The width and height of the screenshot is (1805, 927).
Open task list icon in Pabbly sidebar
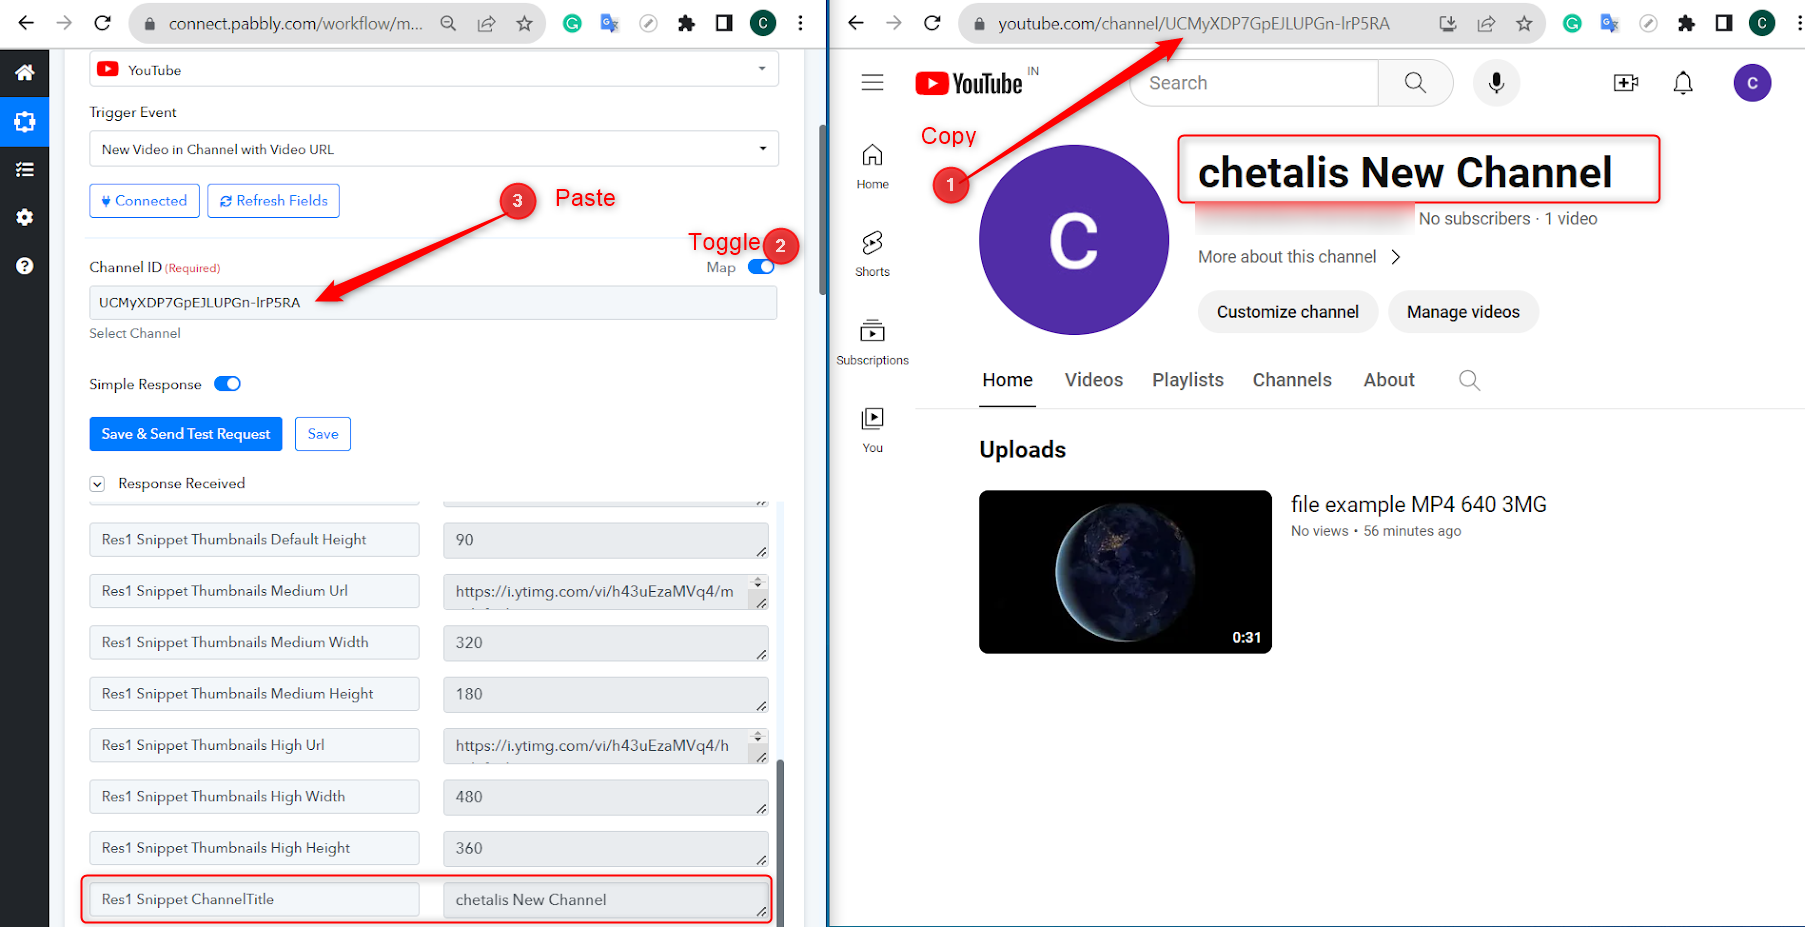[25, 170]
